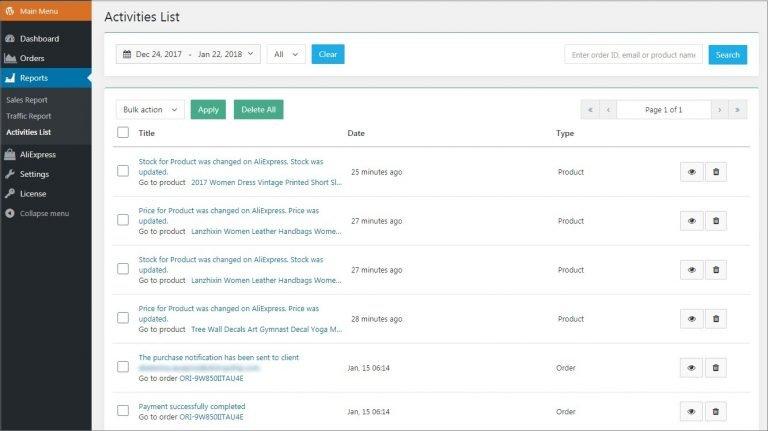Open Sales Report submenu
768x431 pixels.
click(x=27, y=100)
